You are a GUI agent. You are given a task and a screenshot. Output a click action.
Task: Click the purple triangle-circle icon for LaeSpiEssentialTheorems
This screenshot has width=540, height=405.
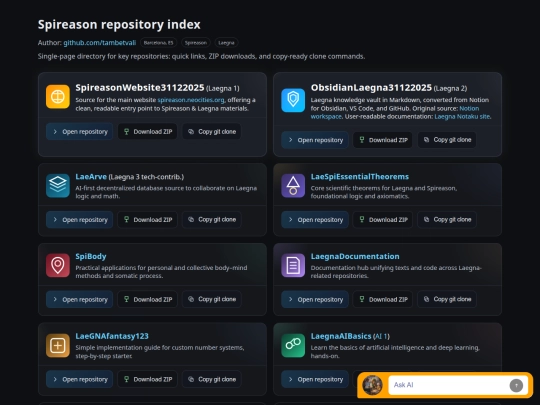(x=293, y=186)
